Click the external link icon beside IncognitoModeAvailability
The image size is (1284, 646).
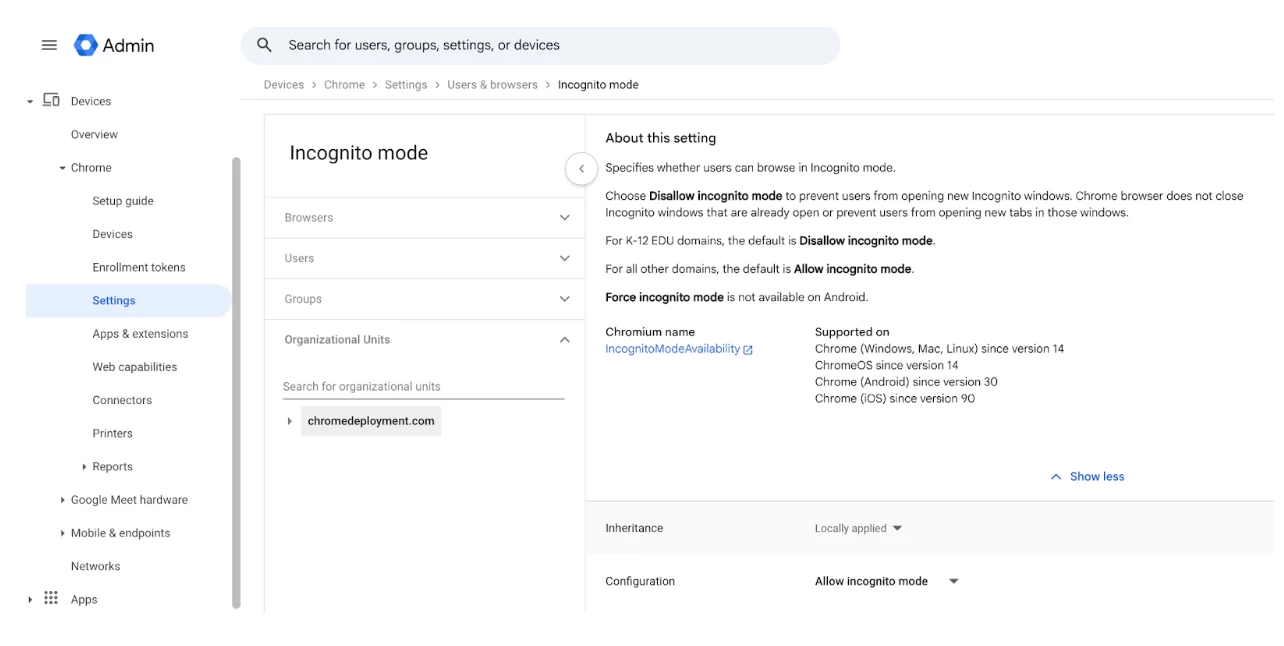pyautogui.click(x=748, y=350)
